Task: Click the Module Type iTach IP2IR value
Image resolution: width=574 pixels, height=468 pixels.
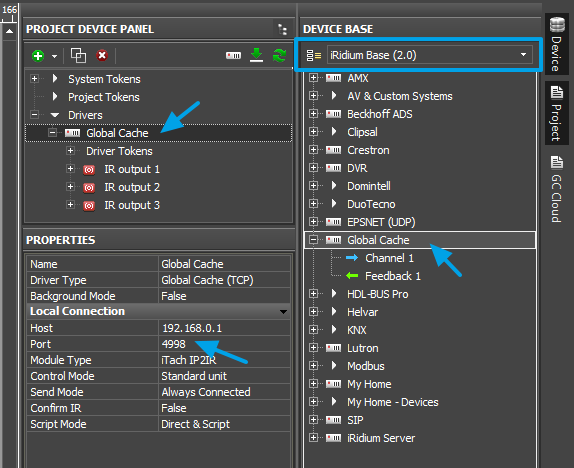Action: (x=224, y=360)
